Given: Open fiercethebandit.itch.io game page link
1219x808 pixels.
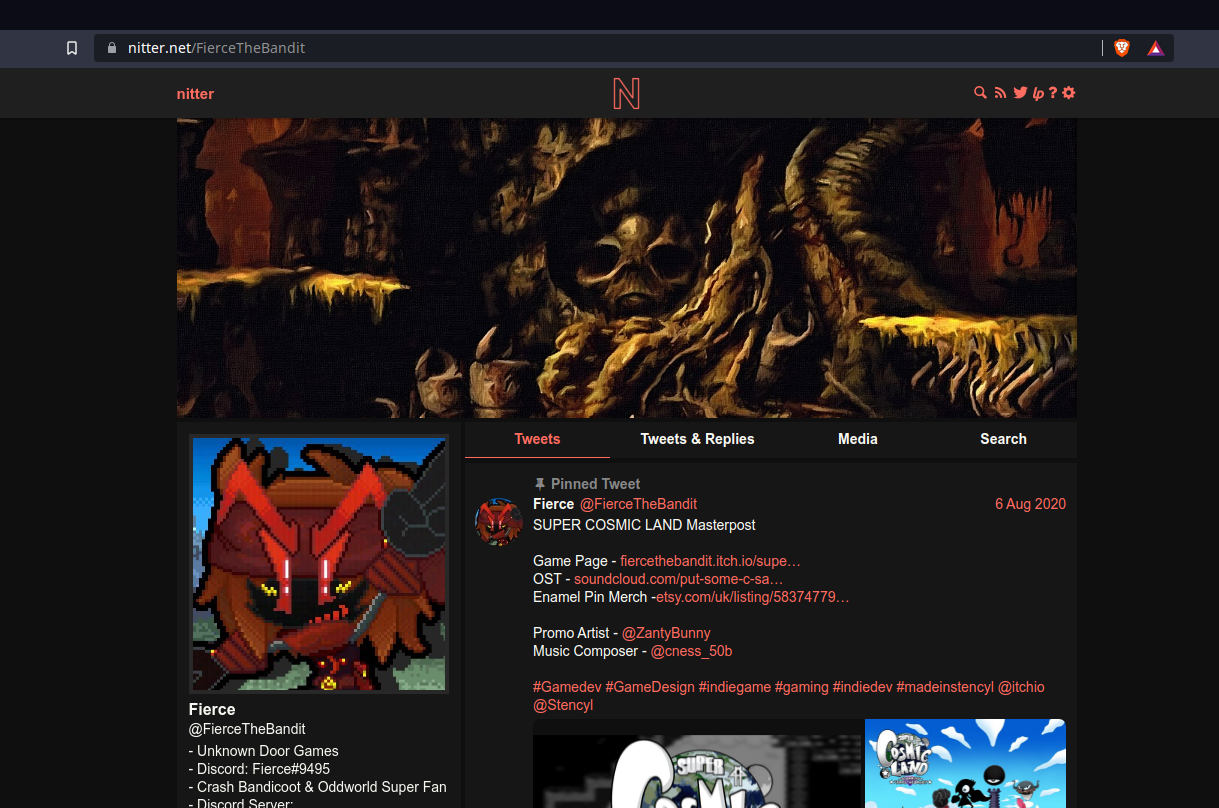Looking at the screenshot, I should coord(710,561).
